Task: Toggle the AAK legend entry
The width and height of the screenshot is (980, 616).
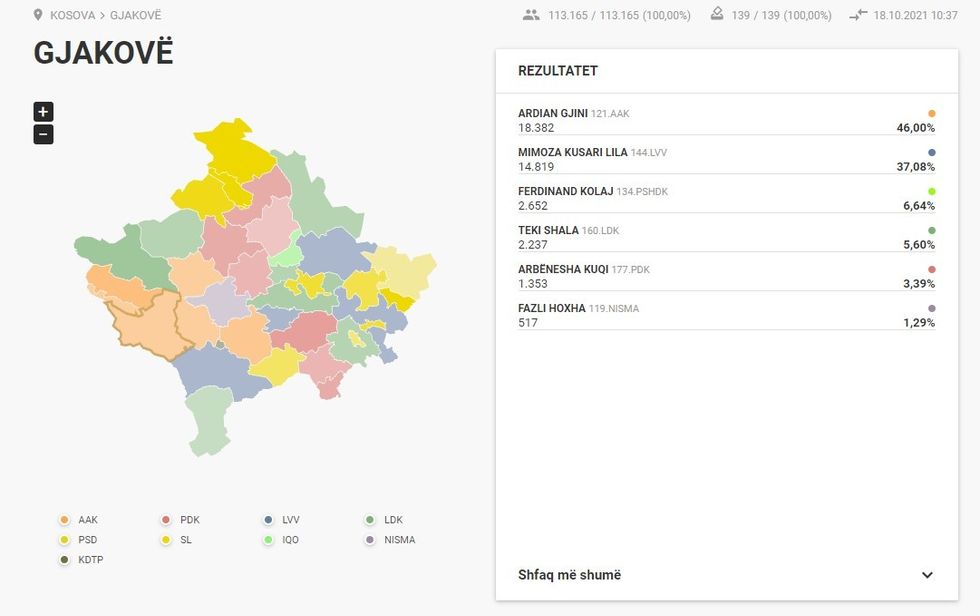Action: pyautogui.click(x=80, y=519)
